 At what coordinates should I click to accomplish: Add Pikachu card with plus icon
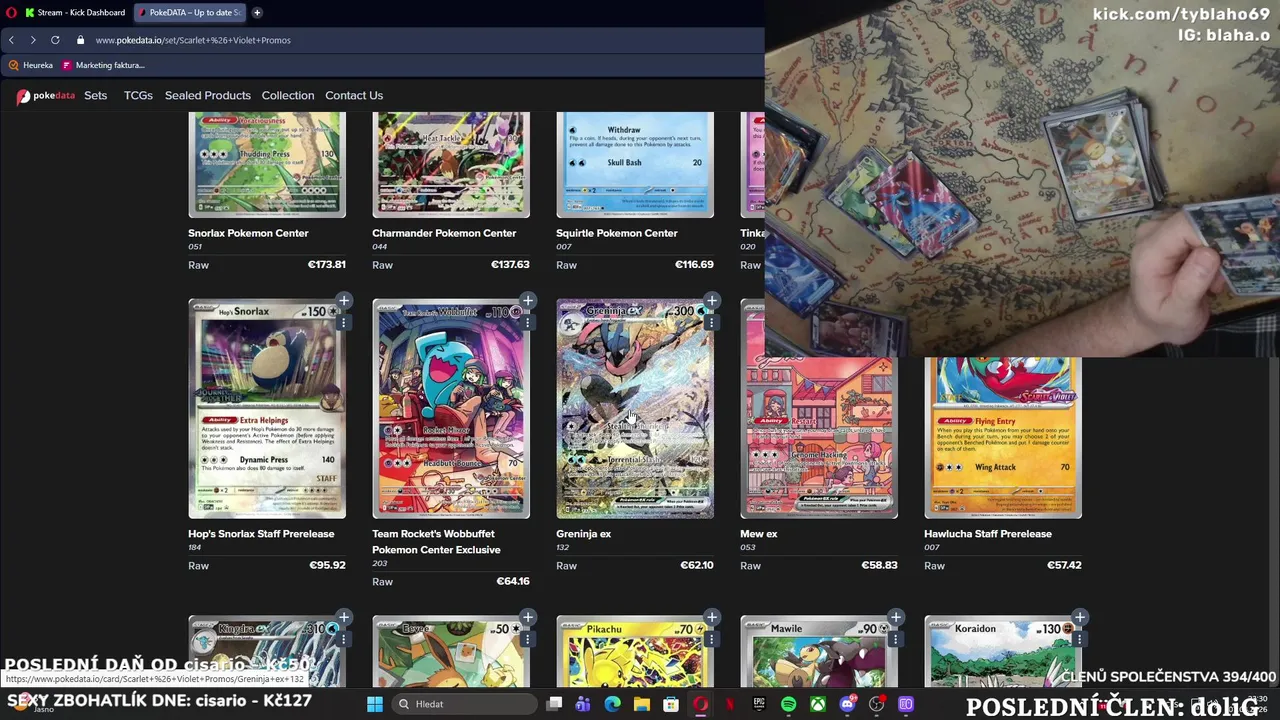(712, 618)
